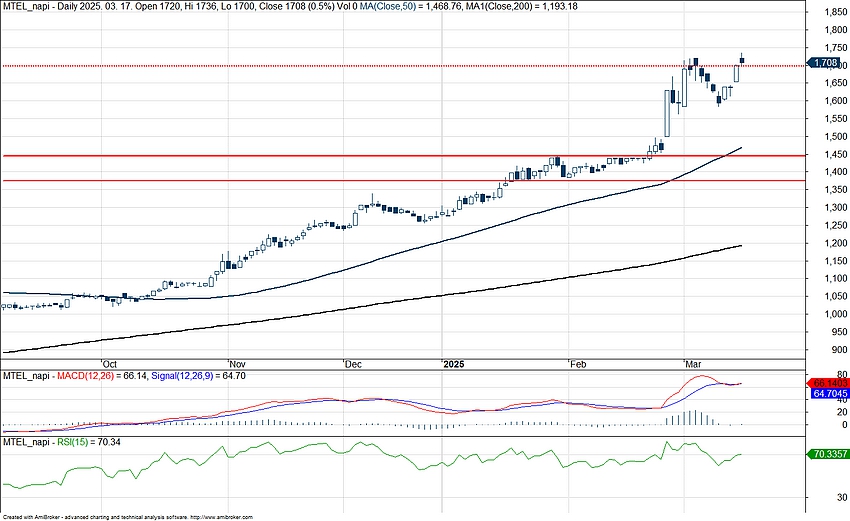This screenshot has height=521, width=850.
Task: Click the 900 price axis label
Action: click(x=839, y=350)
